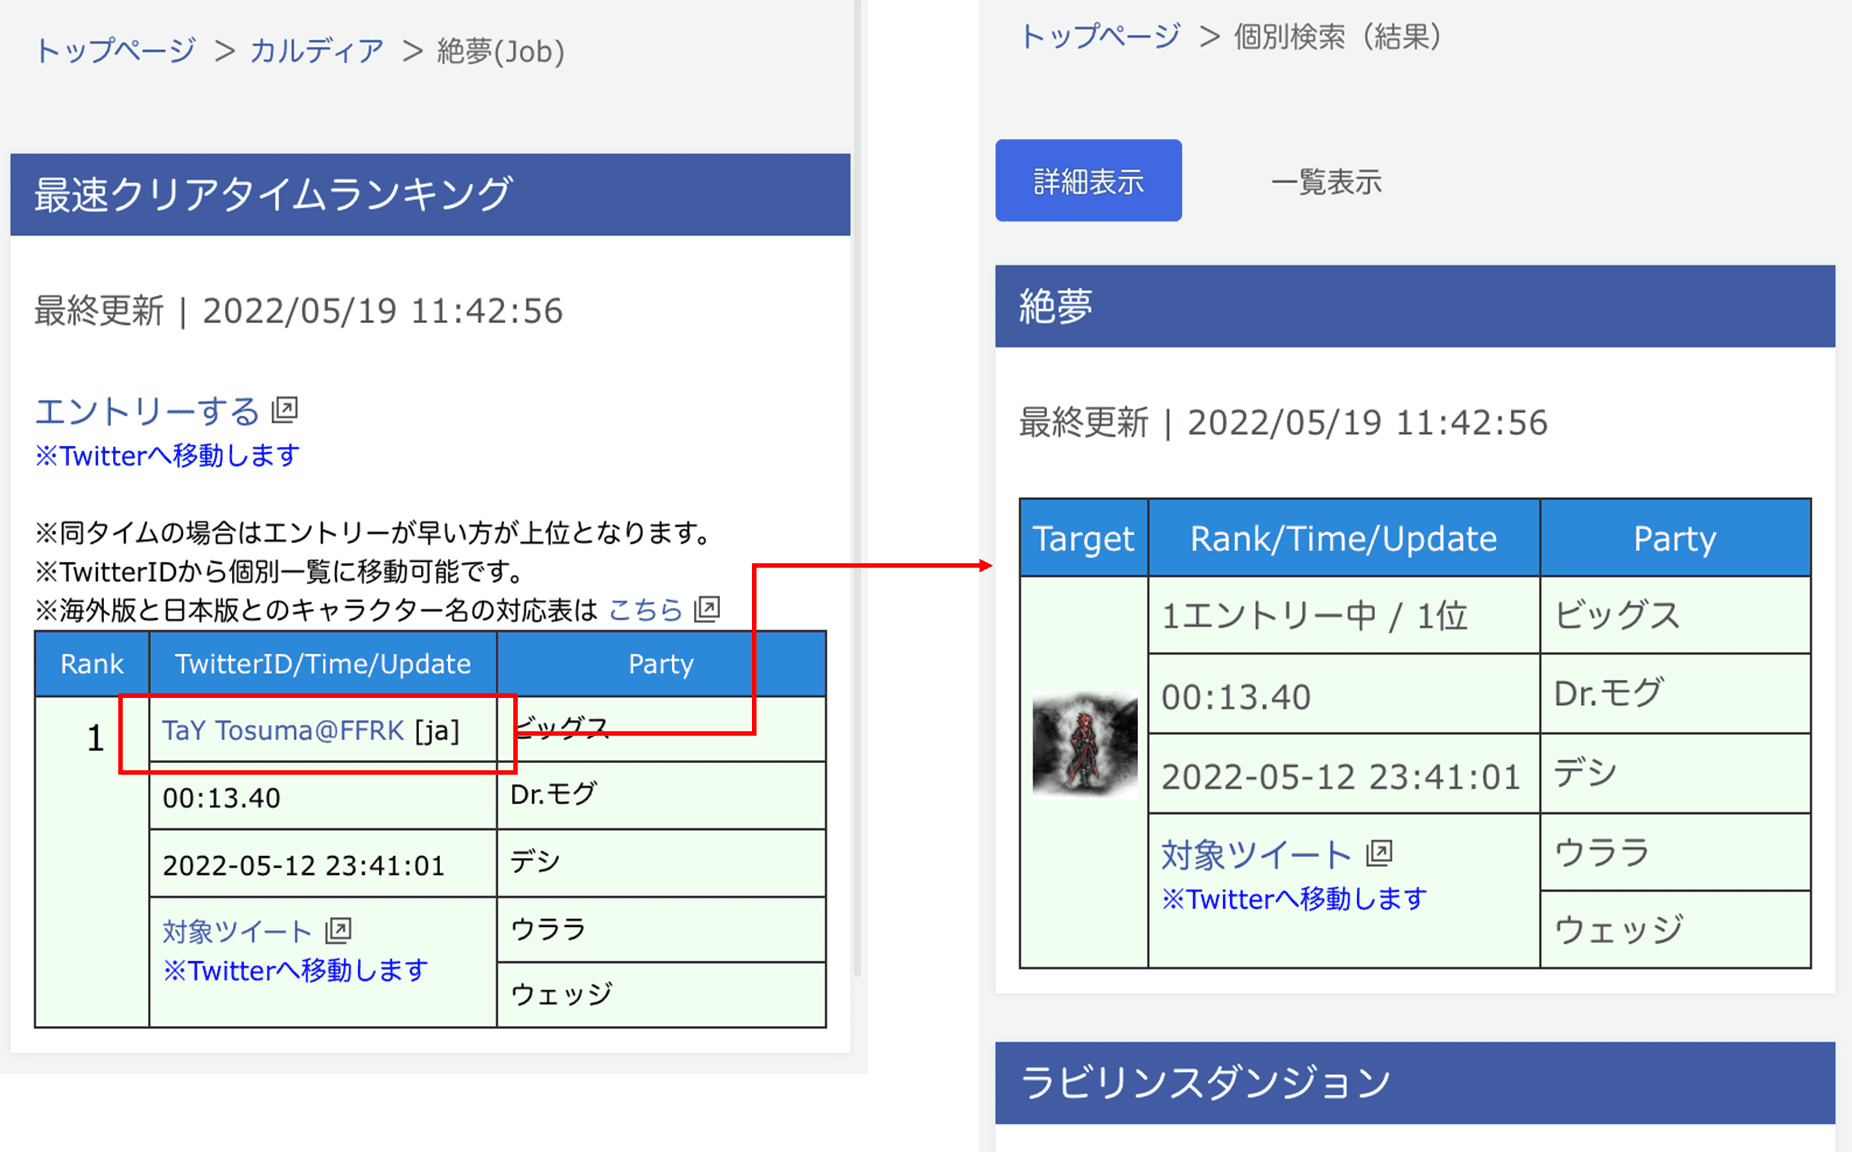Click the ラビリンスダンジョン section header
The width and height of the screenshot is (1852, 1152).
(1414, 1082)
